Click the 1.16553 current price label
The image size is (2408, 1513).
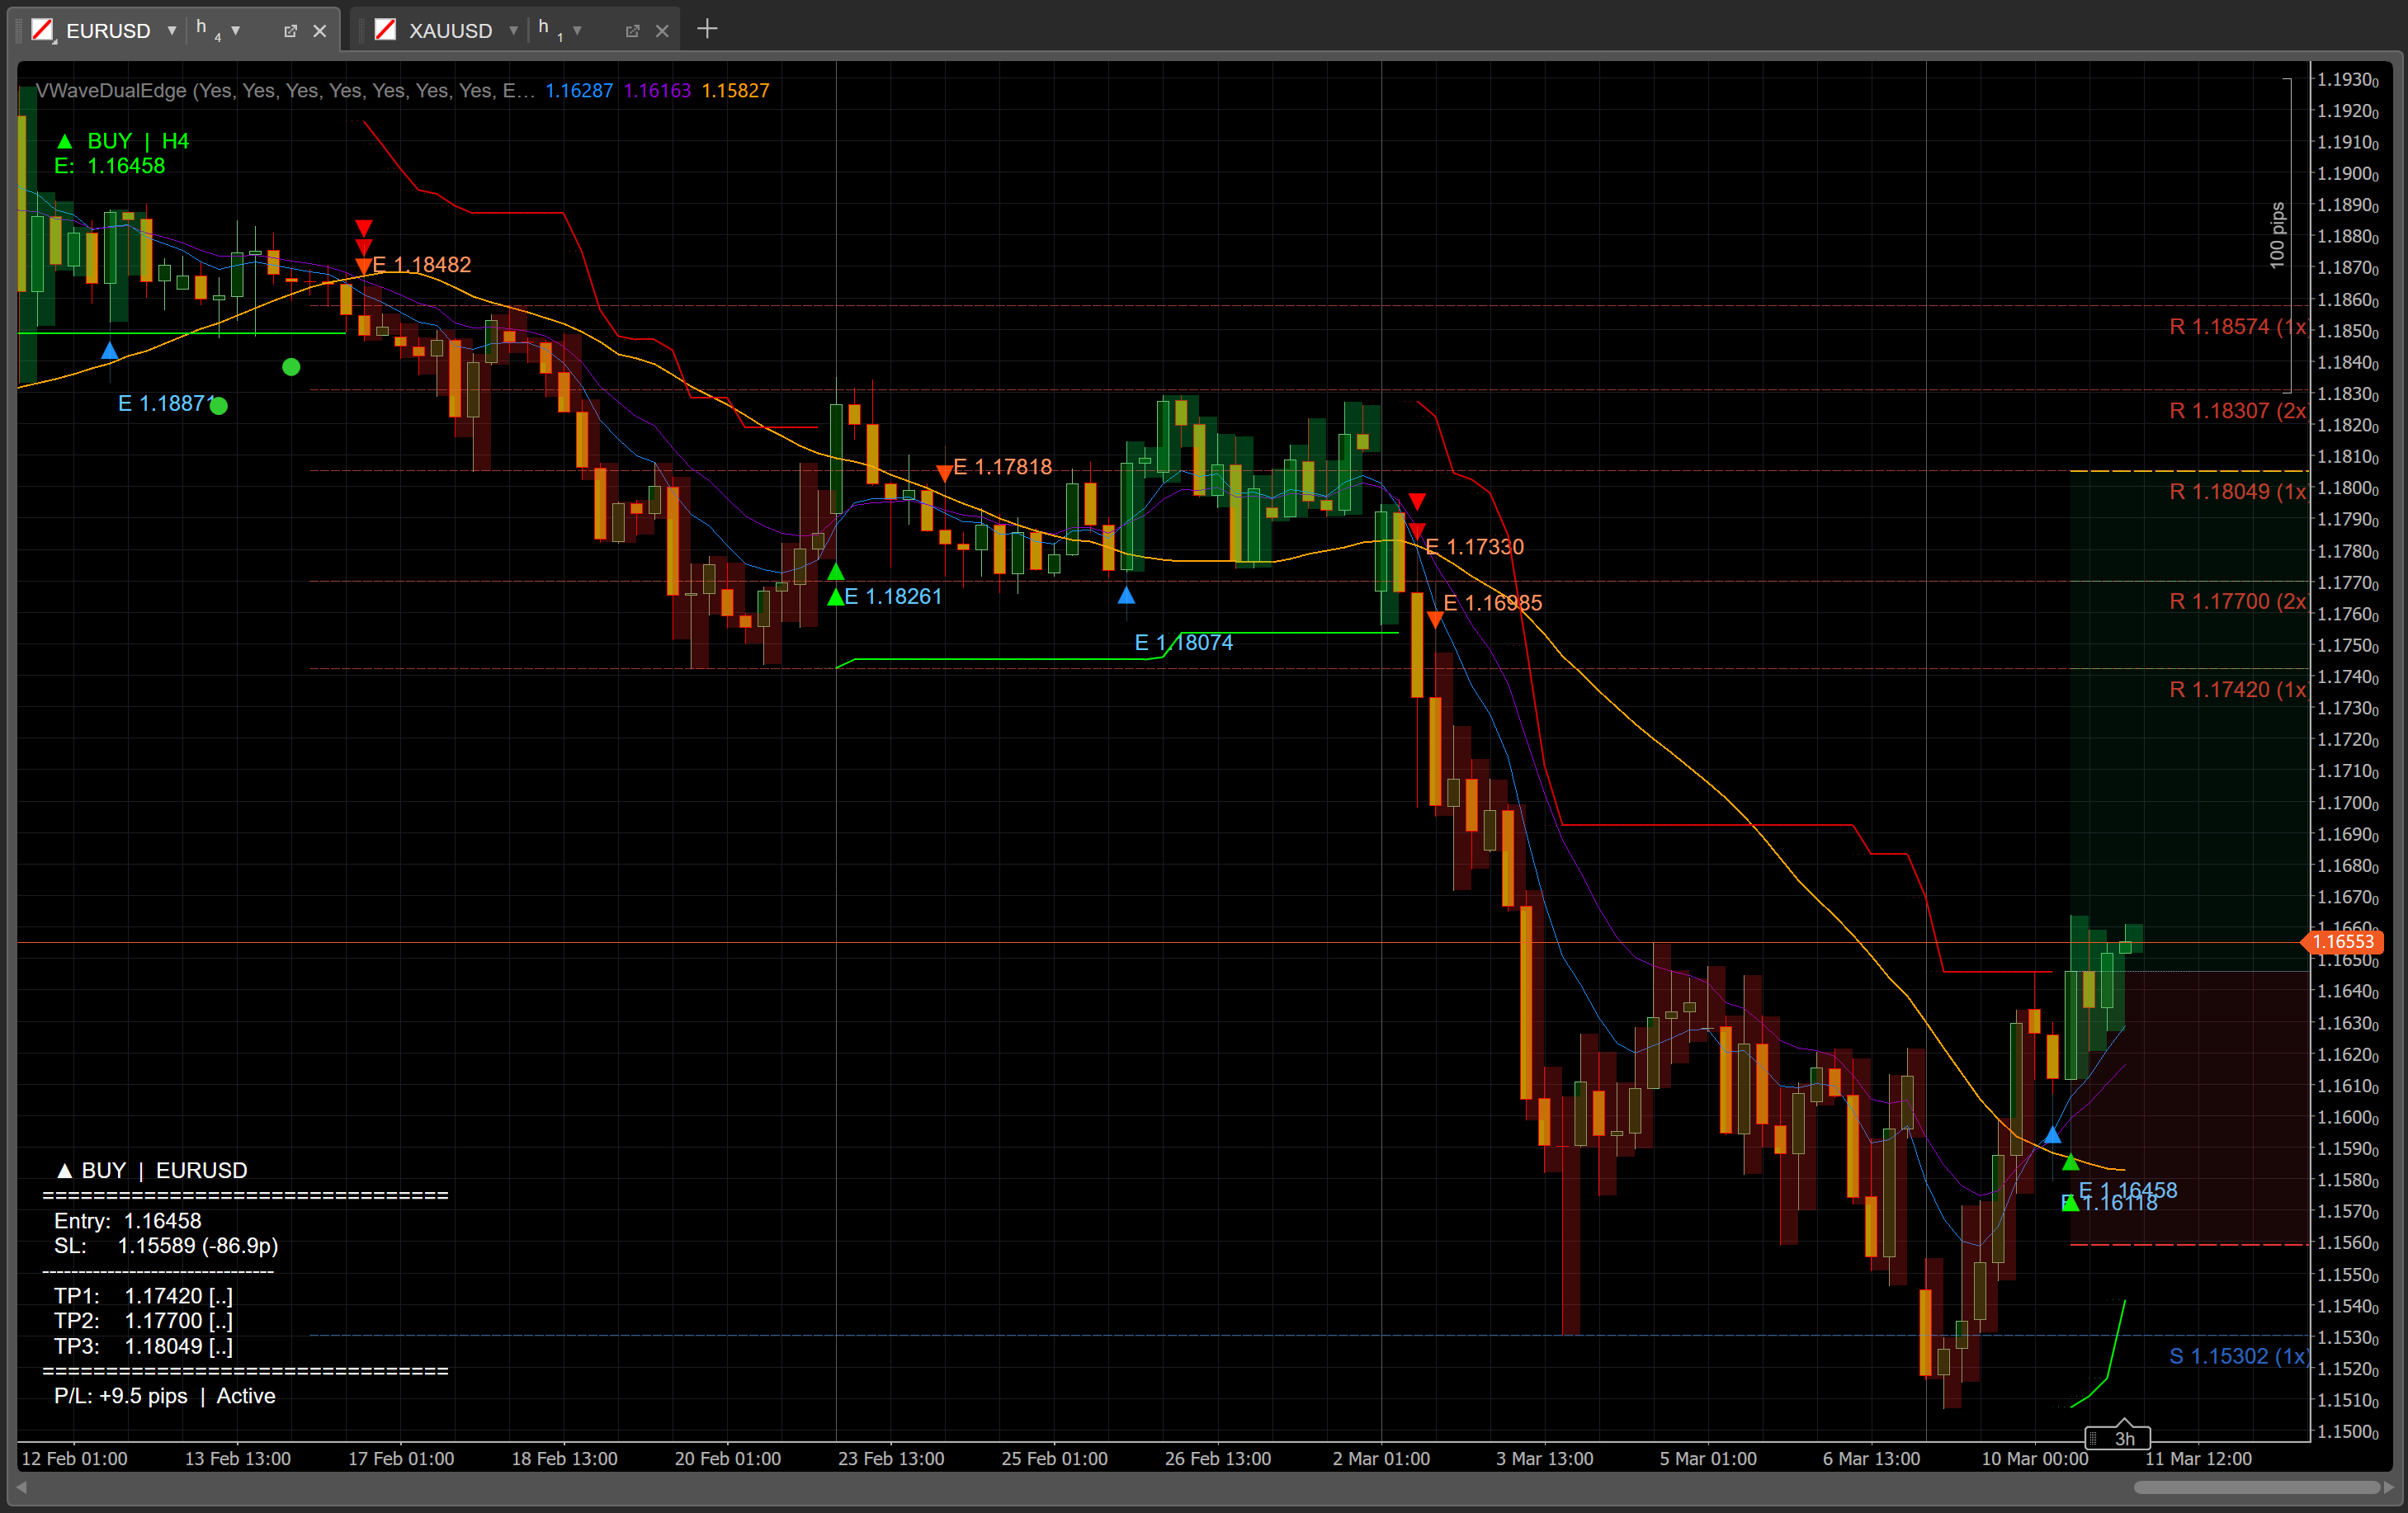click(x=2342, y=942)
